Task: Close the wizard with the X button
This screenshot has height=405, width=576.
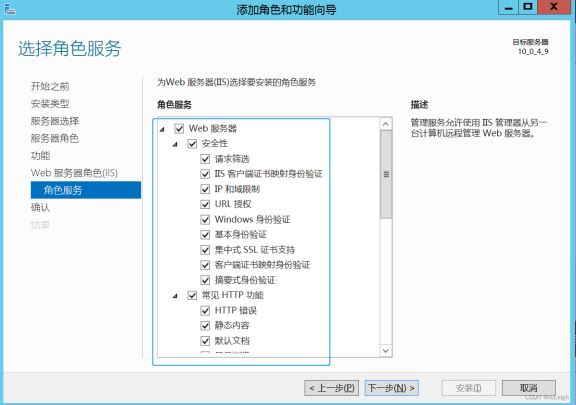Action: point(554,8)
